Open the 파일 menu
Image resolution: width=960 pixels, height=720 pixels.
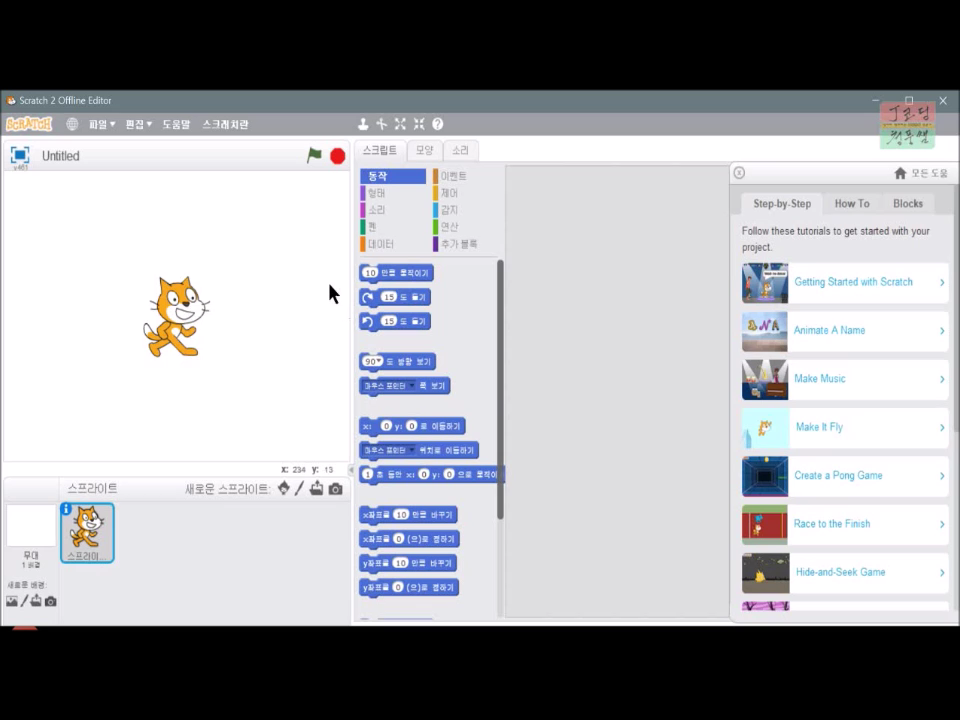tap(102, 124)
